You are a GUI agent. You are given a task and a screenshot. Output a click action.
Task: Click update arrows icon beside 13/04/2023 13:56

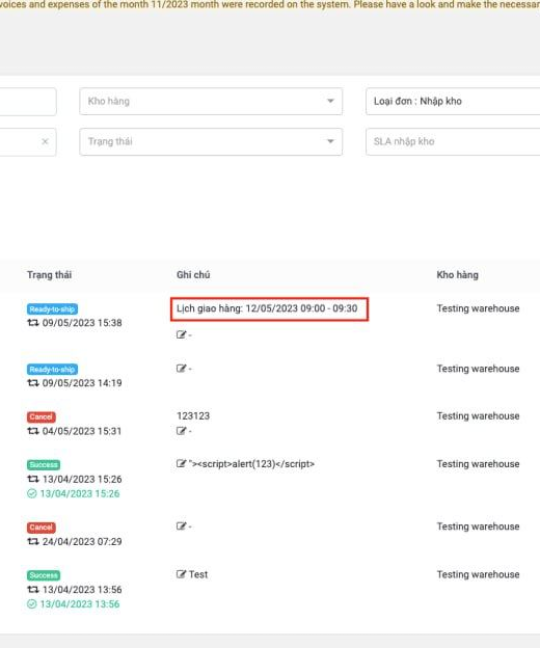click(33, 589)
